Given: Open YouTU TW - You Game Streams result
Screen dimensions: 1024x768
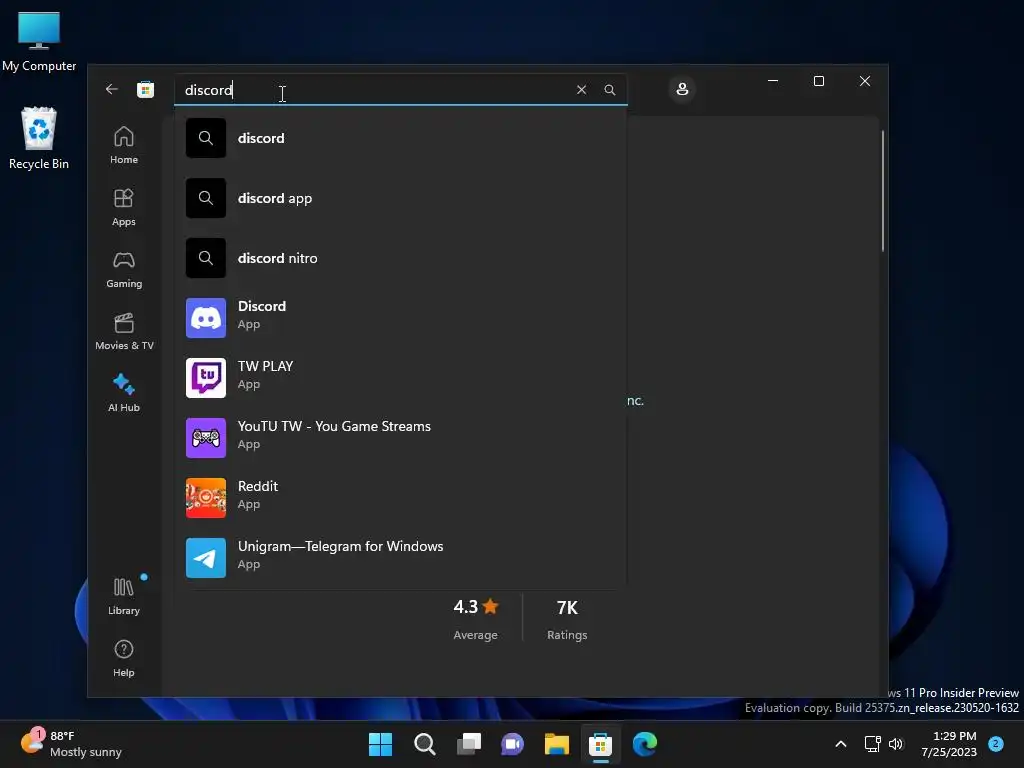Looking at the screenshot, I should 400,438.
